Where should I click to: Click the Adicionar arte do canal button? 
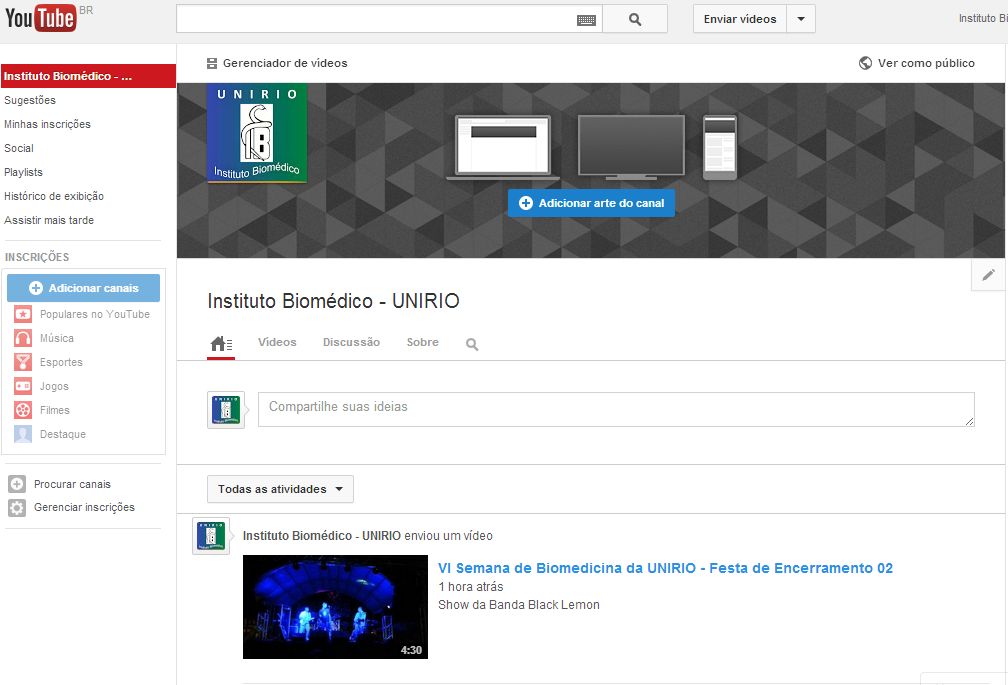coord(591,203)
